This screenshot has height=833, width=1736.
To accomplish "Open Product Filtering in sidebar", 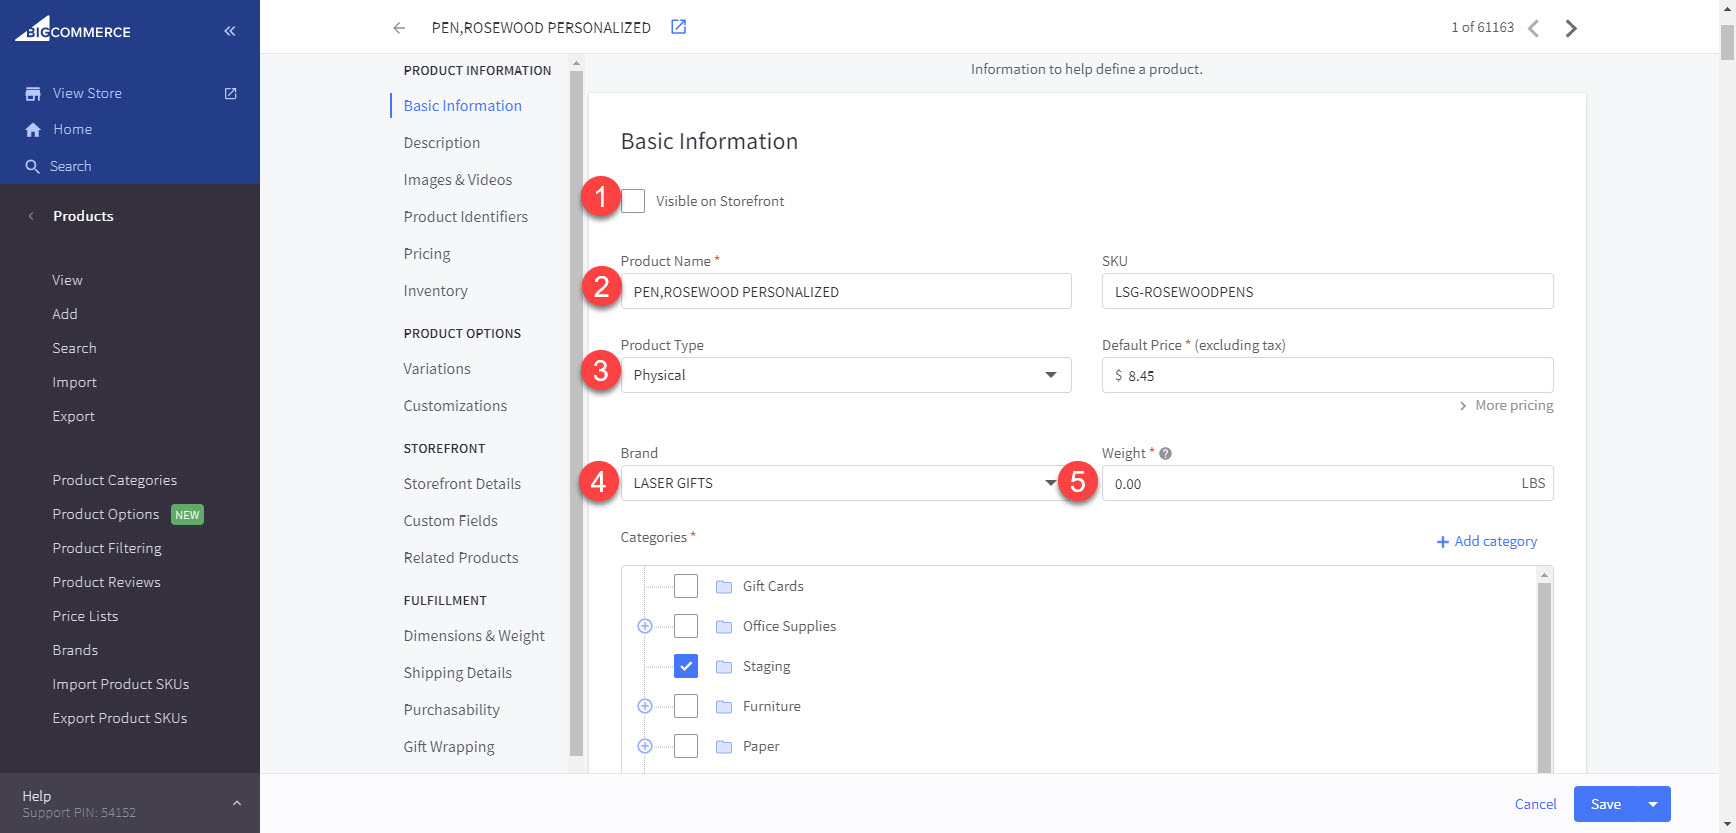I will tap(107, 548).
